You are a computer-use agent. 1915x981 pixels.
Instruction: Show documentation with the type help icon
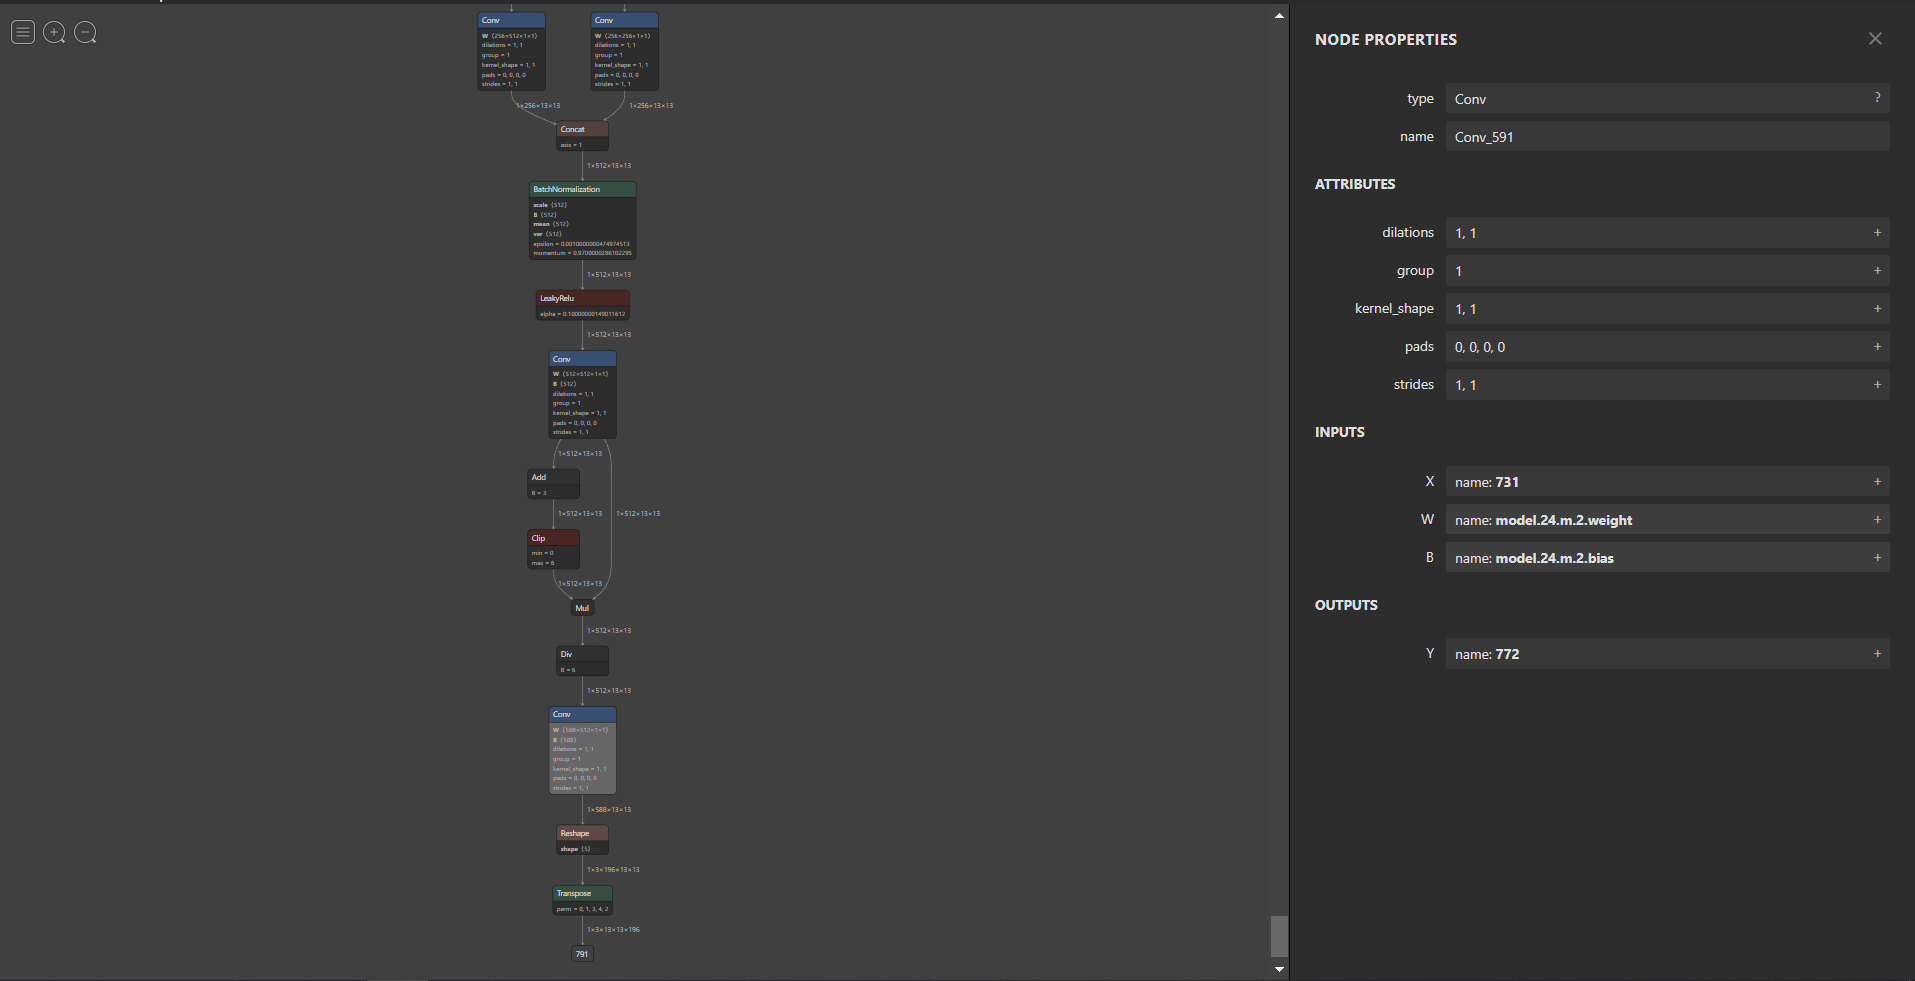pos(1877,97)
